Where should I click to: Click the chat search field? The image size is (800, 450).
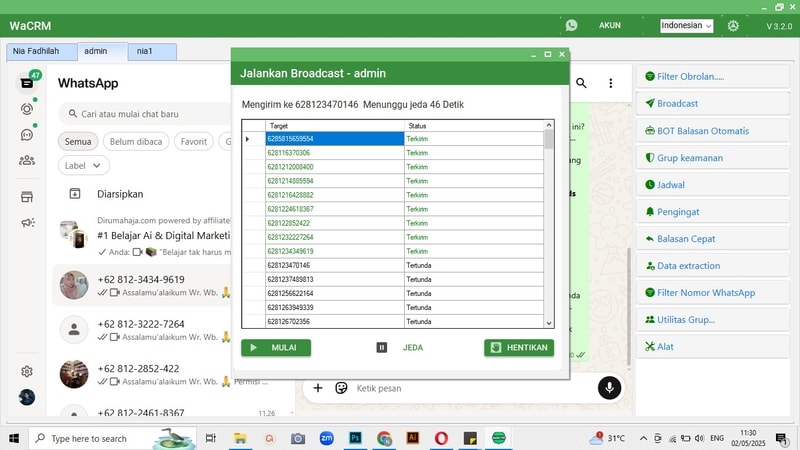[145, 114]
